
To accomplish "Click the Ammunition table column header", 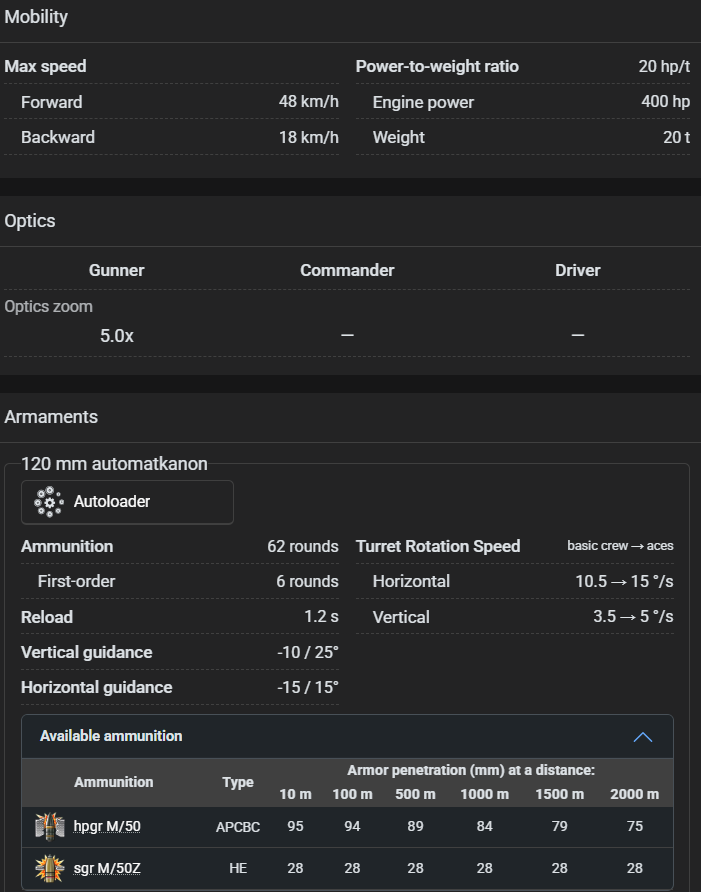I will 114,782.
